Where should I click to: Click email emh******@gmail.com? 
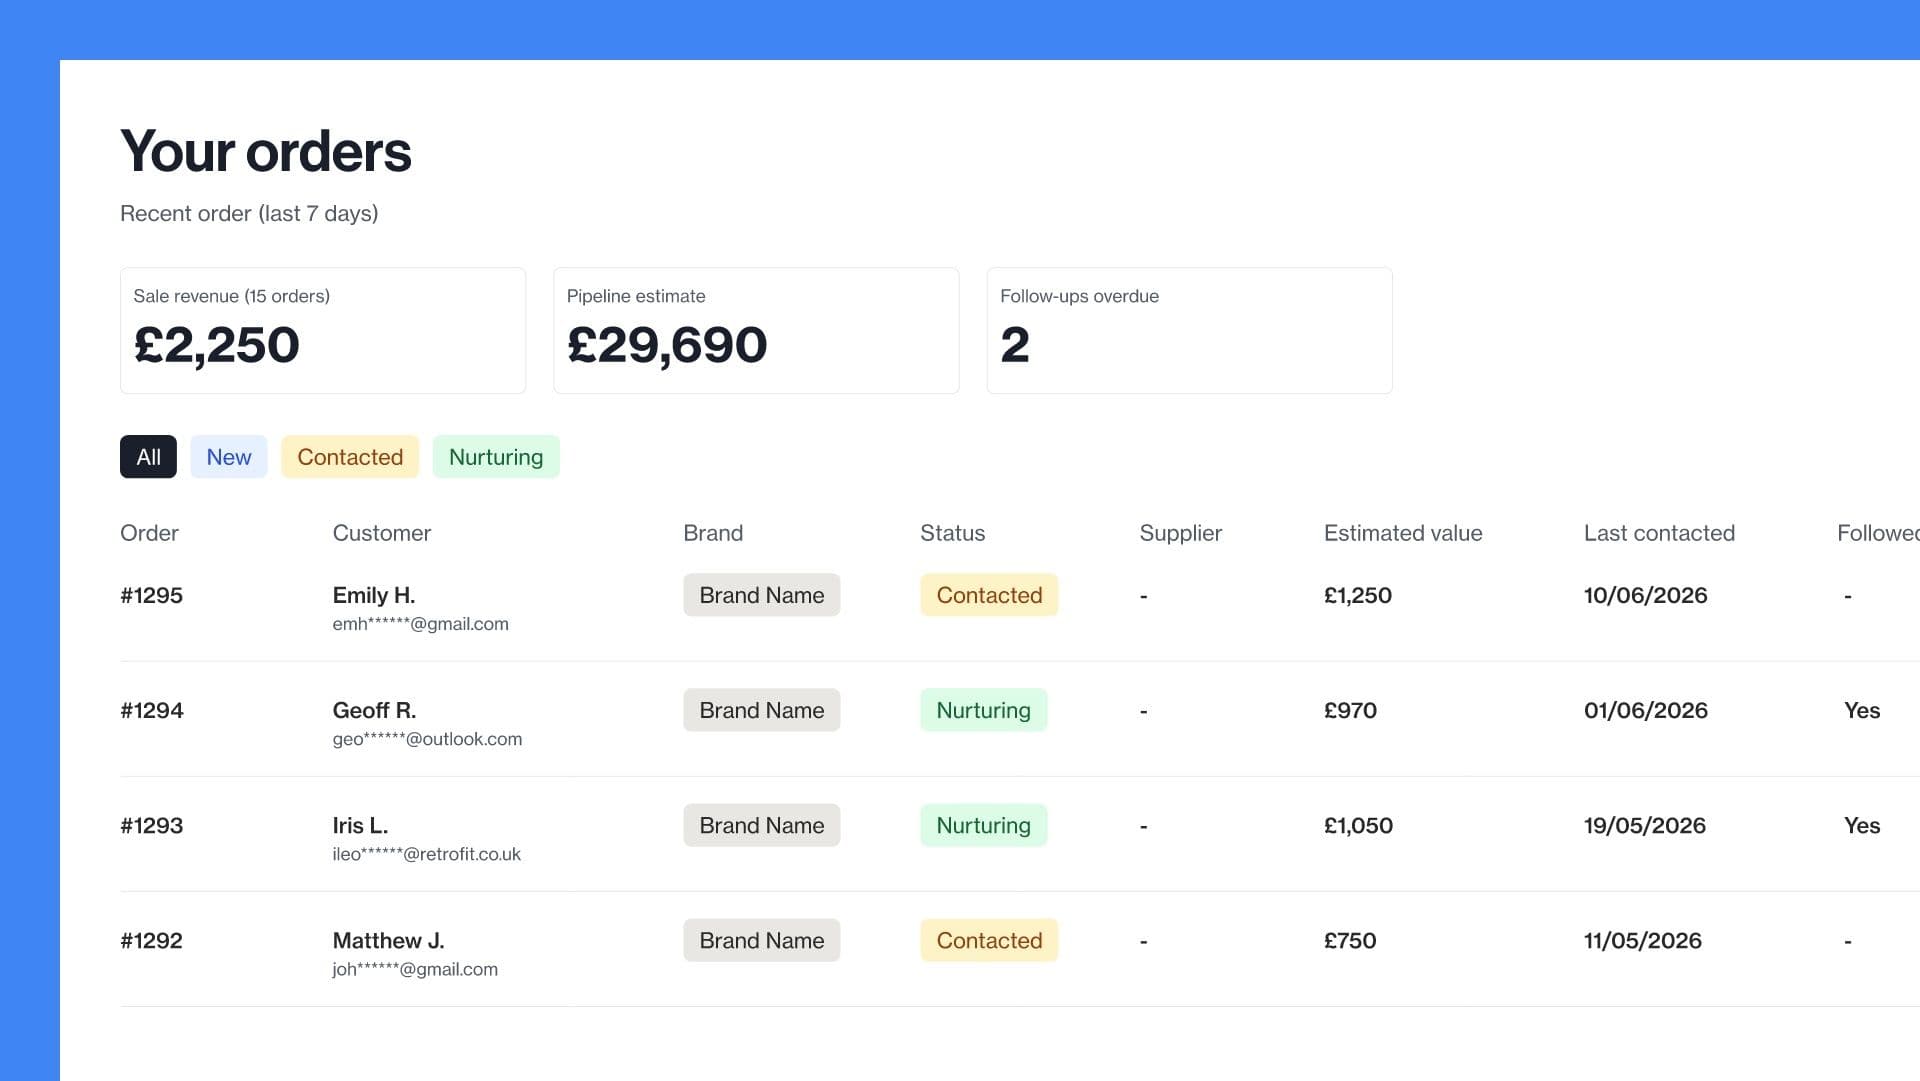tap(420, 624)
